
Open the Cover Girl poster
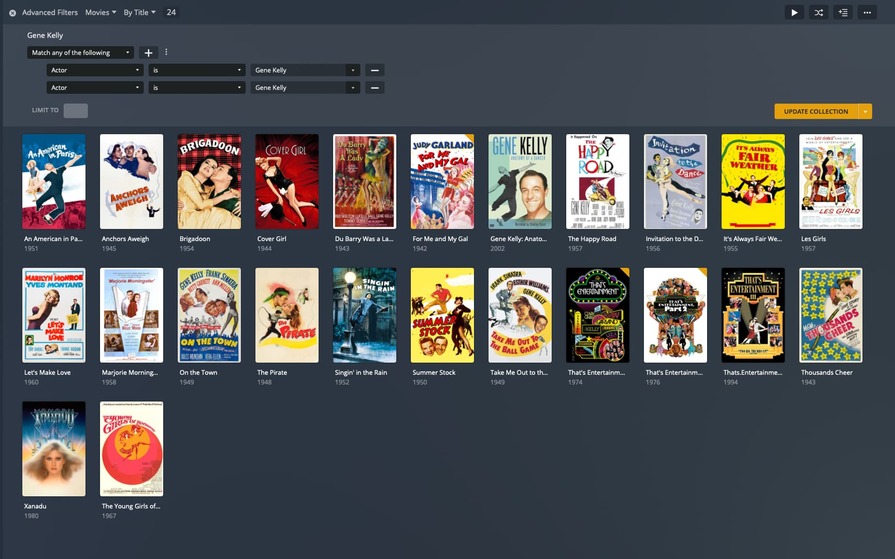[x=287, y=182]
